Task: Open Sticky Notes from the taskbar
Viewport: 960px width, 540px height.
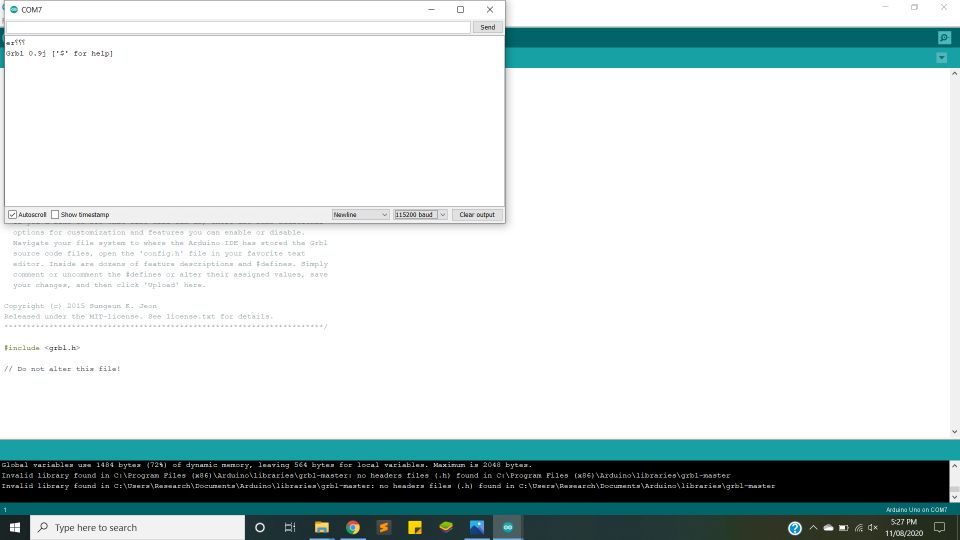Action: 414,527
